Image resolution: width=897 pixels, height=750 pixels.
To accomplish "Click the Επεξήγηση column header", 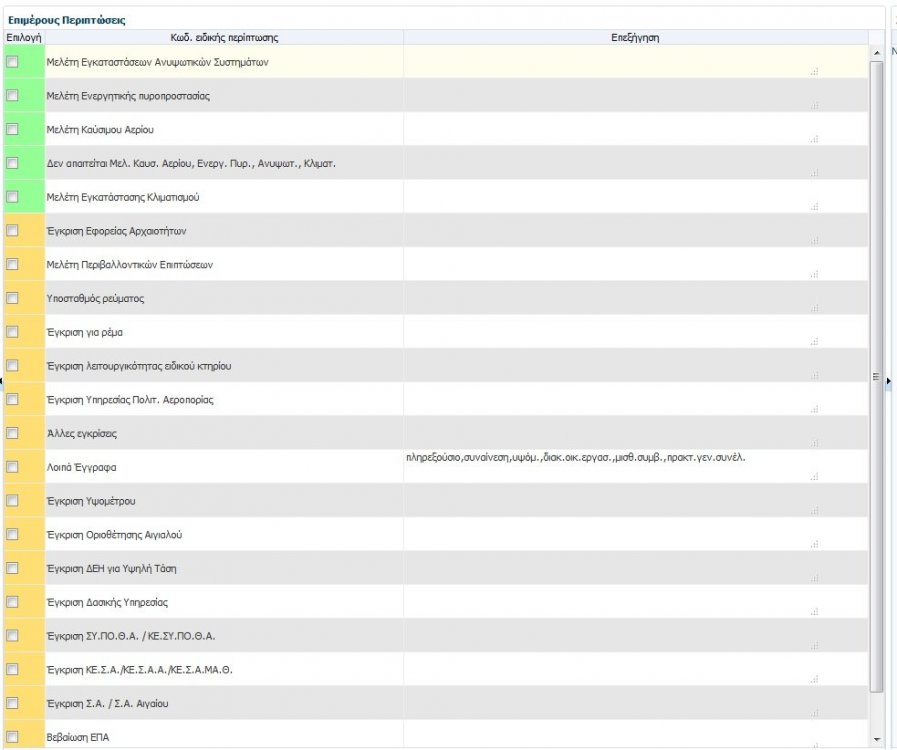I will click(x=635, y=37).
